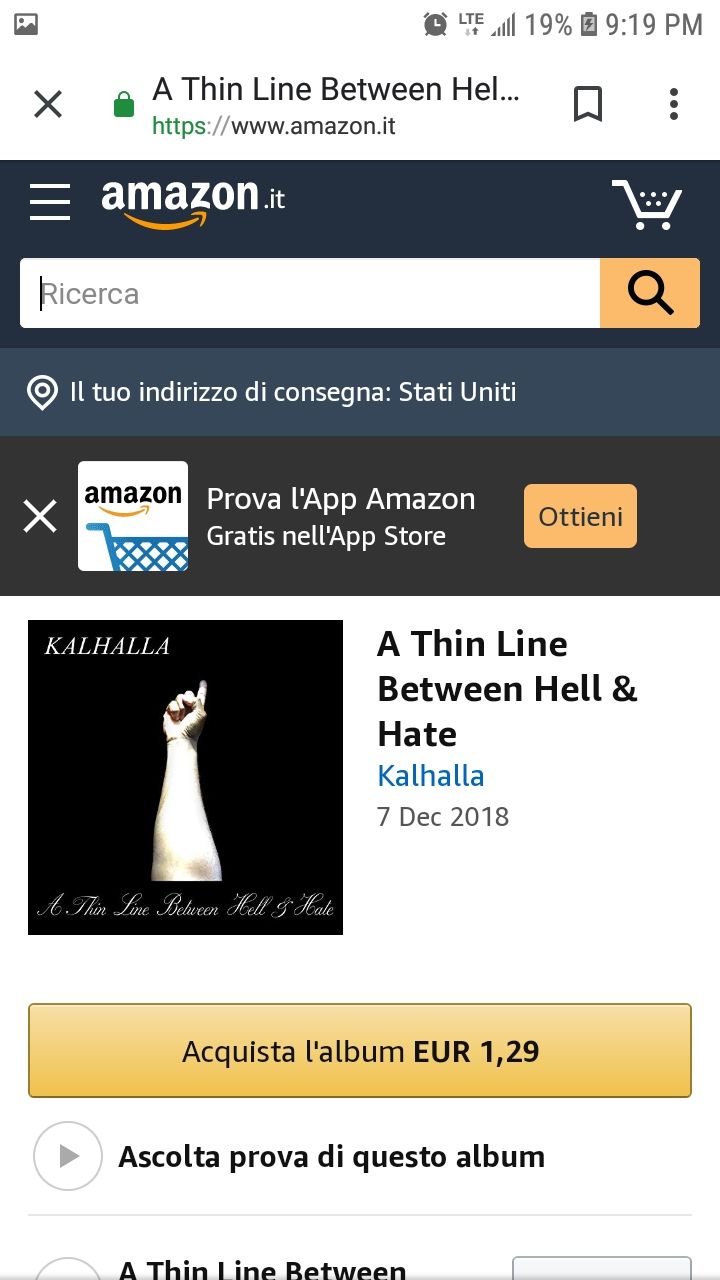720x1280 pixels.
Task: Open the Kalhalla artist link
Action: click(431, 776)
